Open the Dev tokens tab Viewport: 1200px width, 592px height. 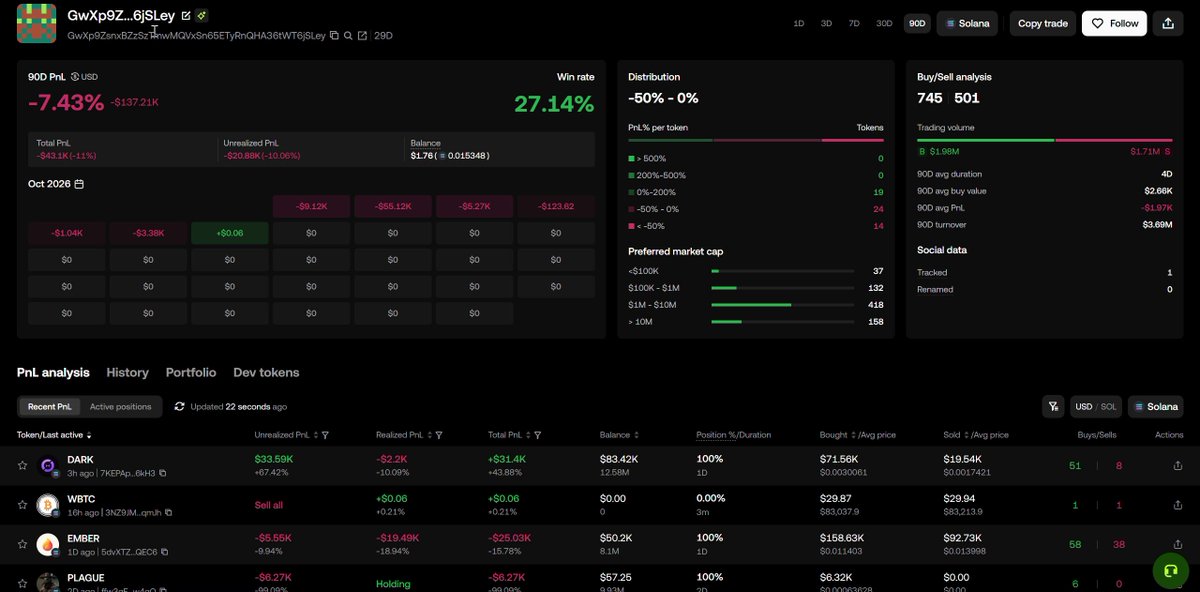click(x=266, y=373)
